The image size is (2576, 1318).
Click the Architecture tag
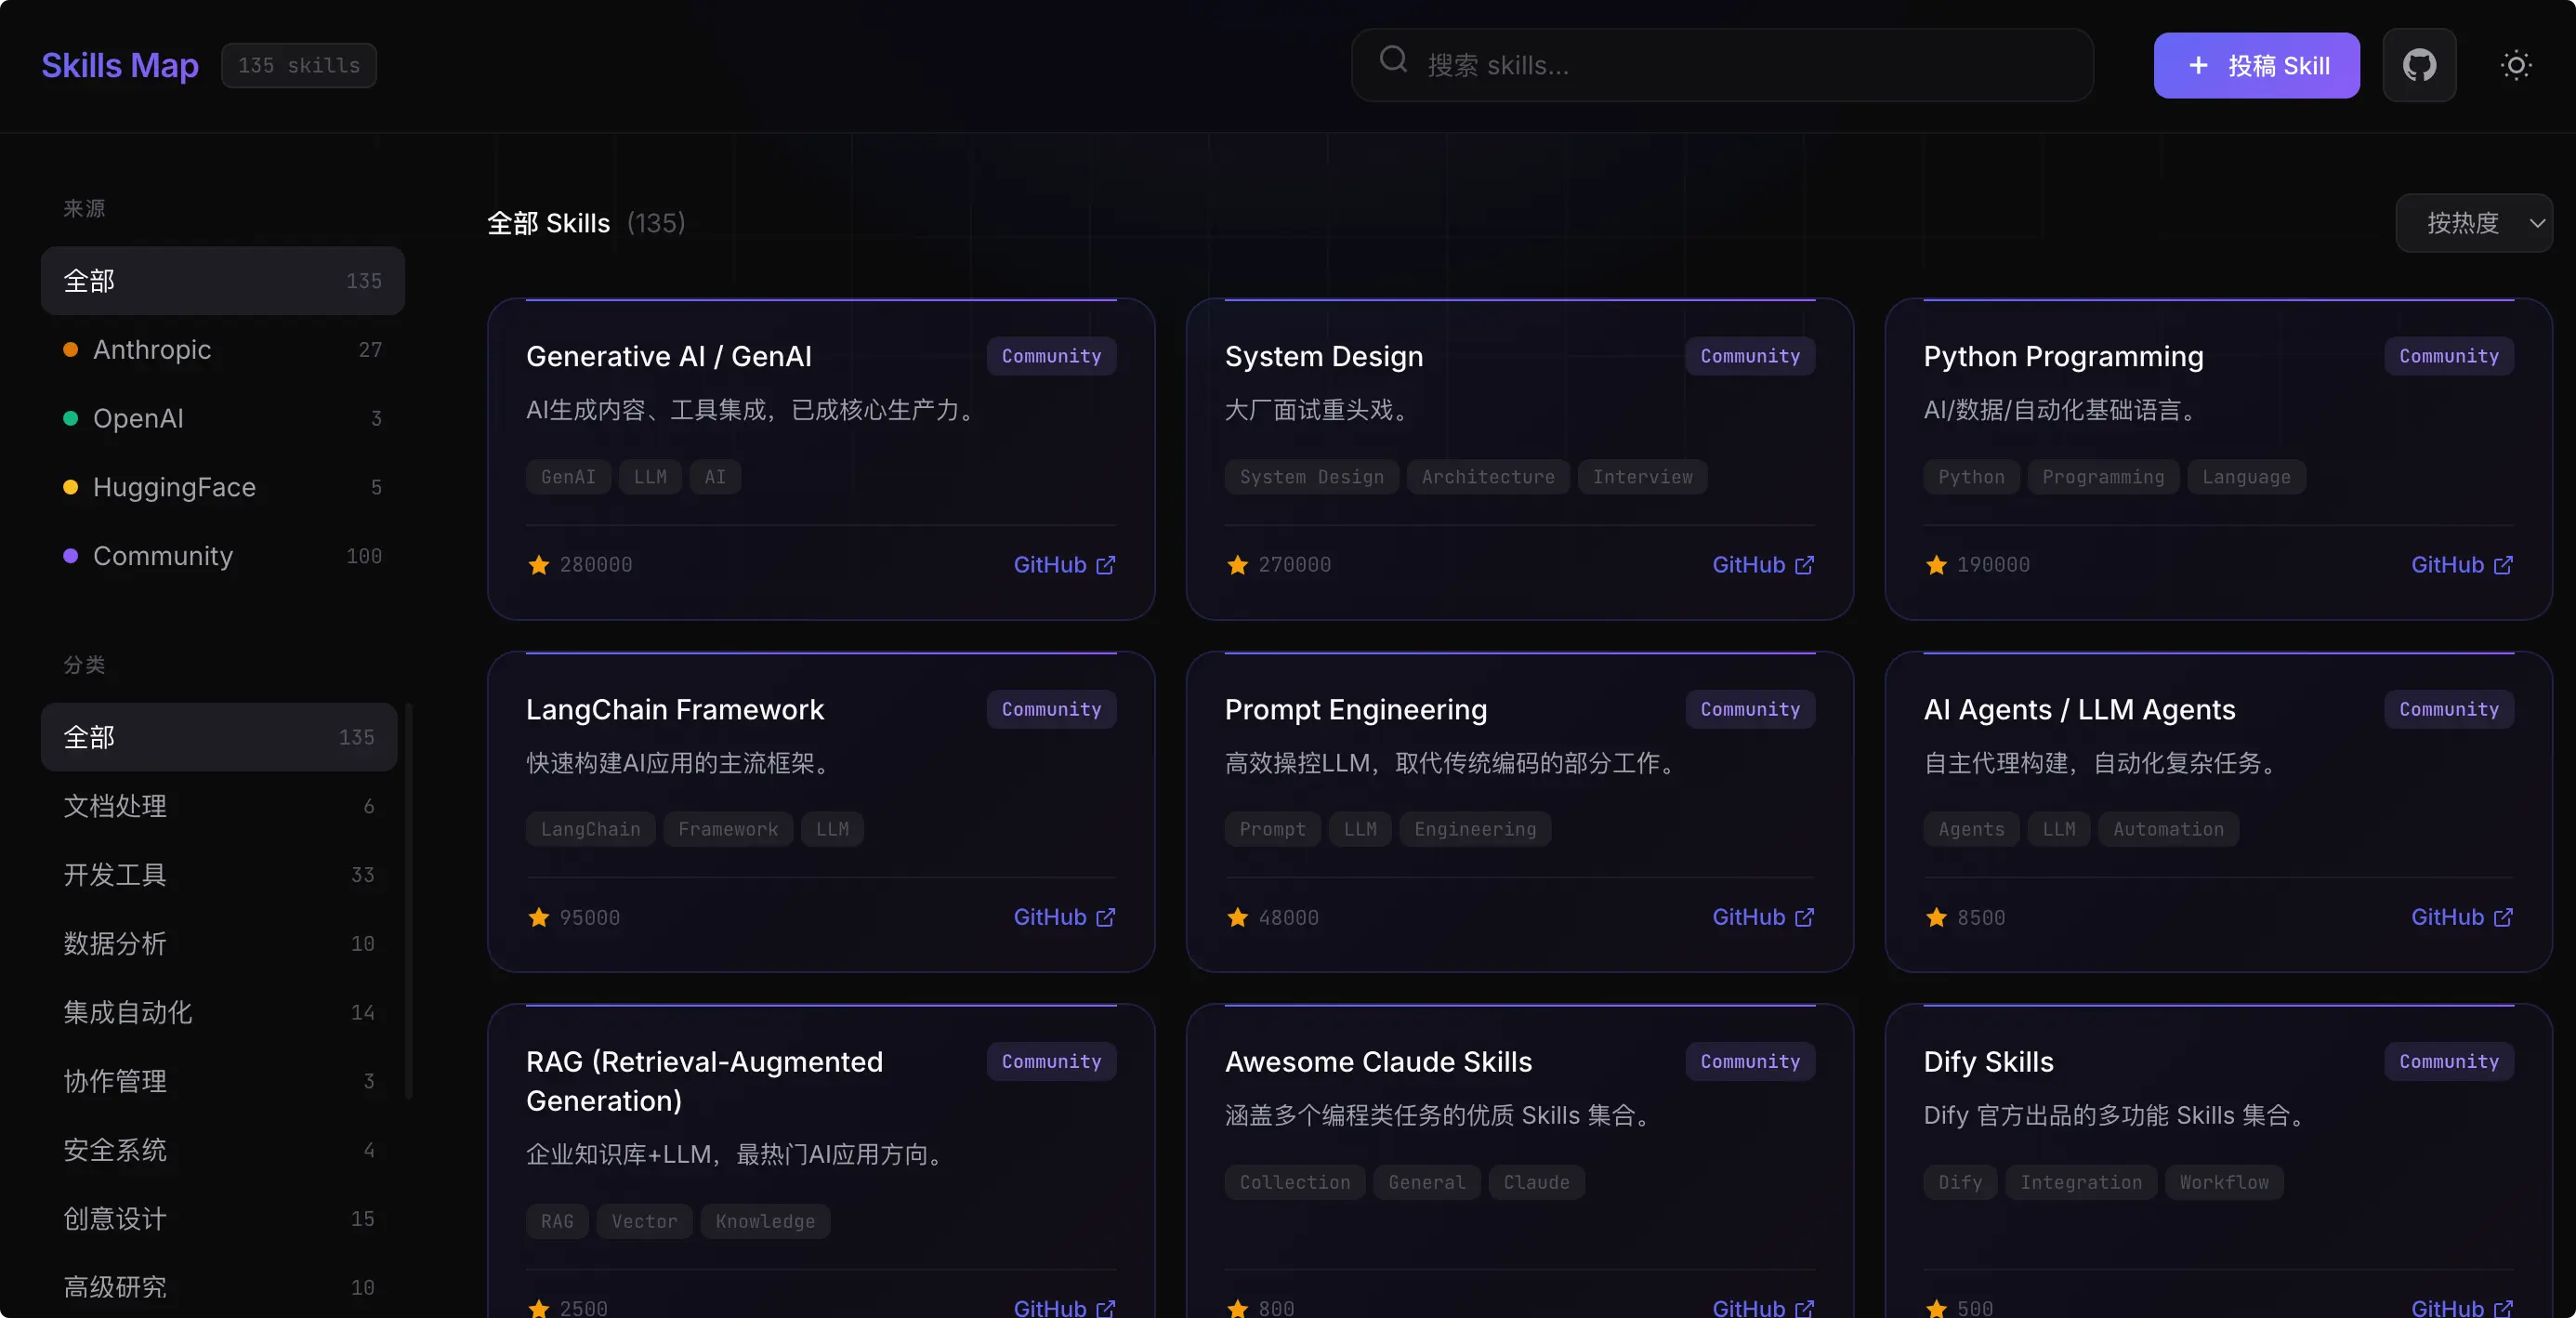pyautogui.click(x=1488, y=477)
